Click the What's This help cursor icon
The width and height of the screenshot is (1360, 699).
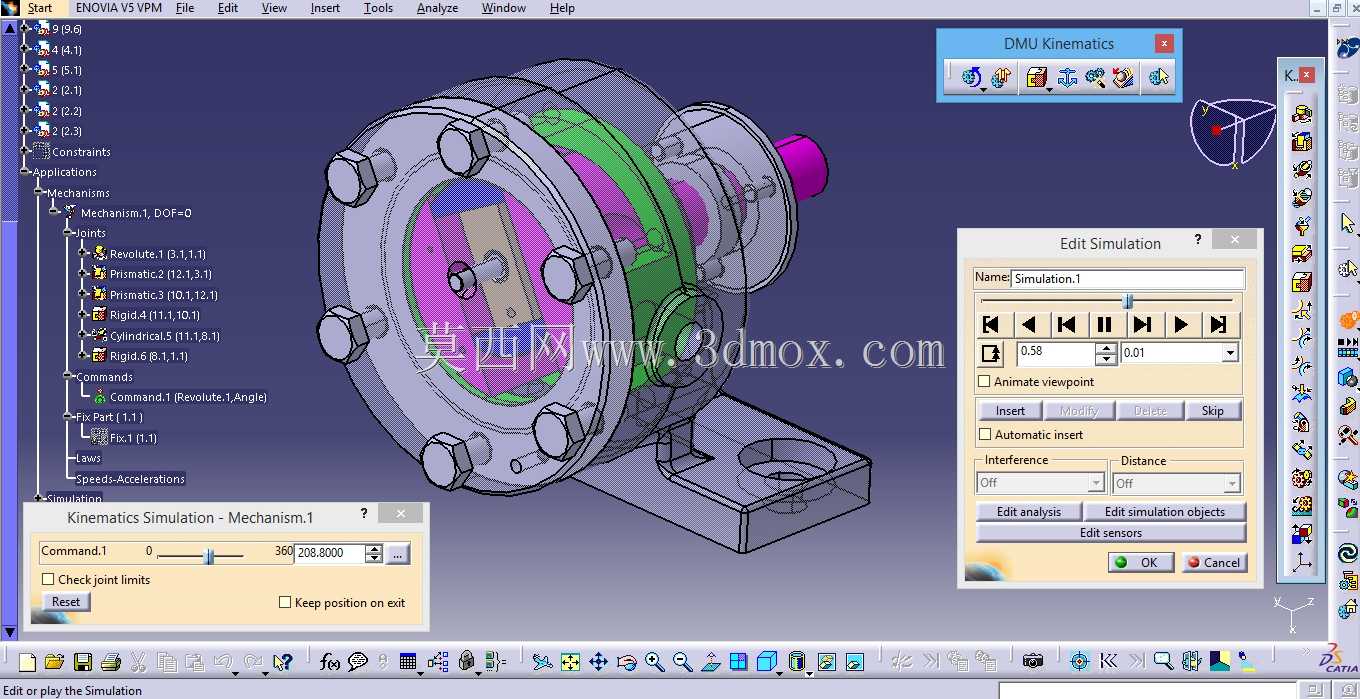(x=282, y=661)
